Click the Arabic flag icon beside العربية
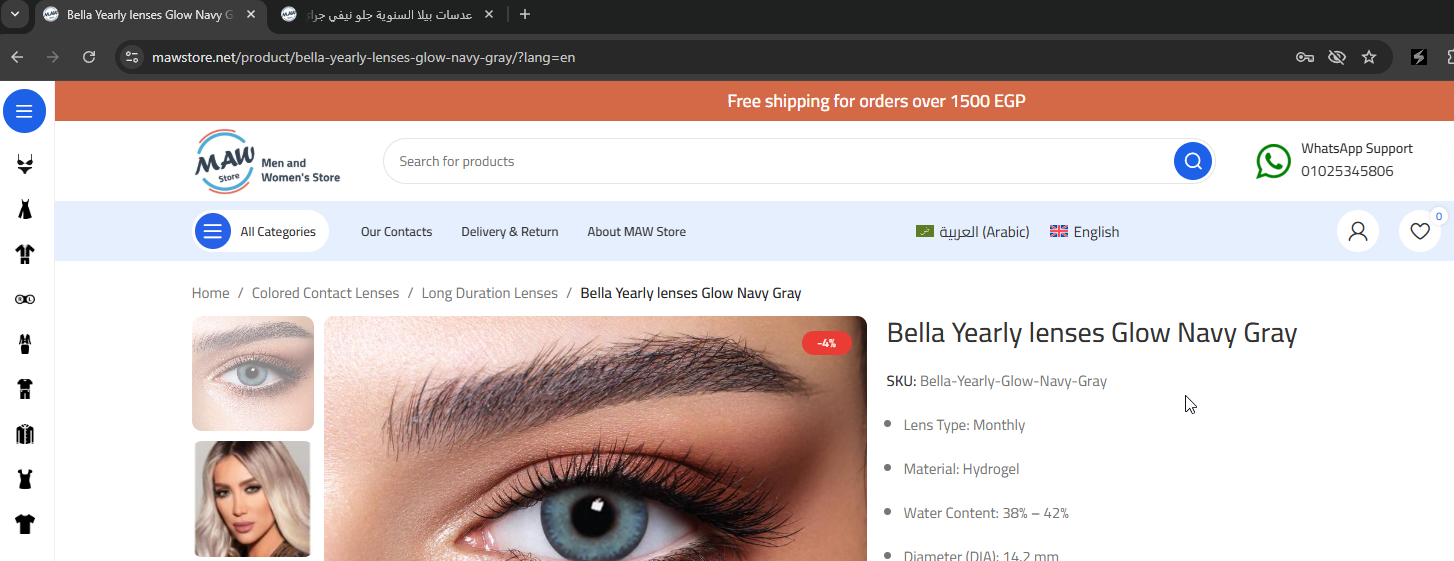This screenshot has width=1454, height=561. [x=925, y=231]
